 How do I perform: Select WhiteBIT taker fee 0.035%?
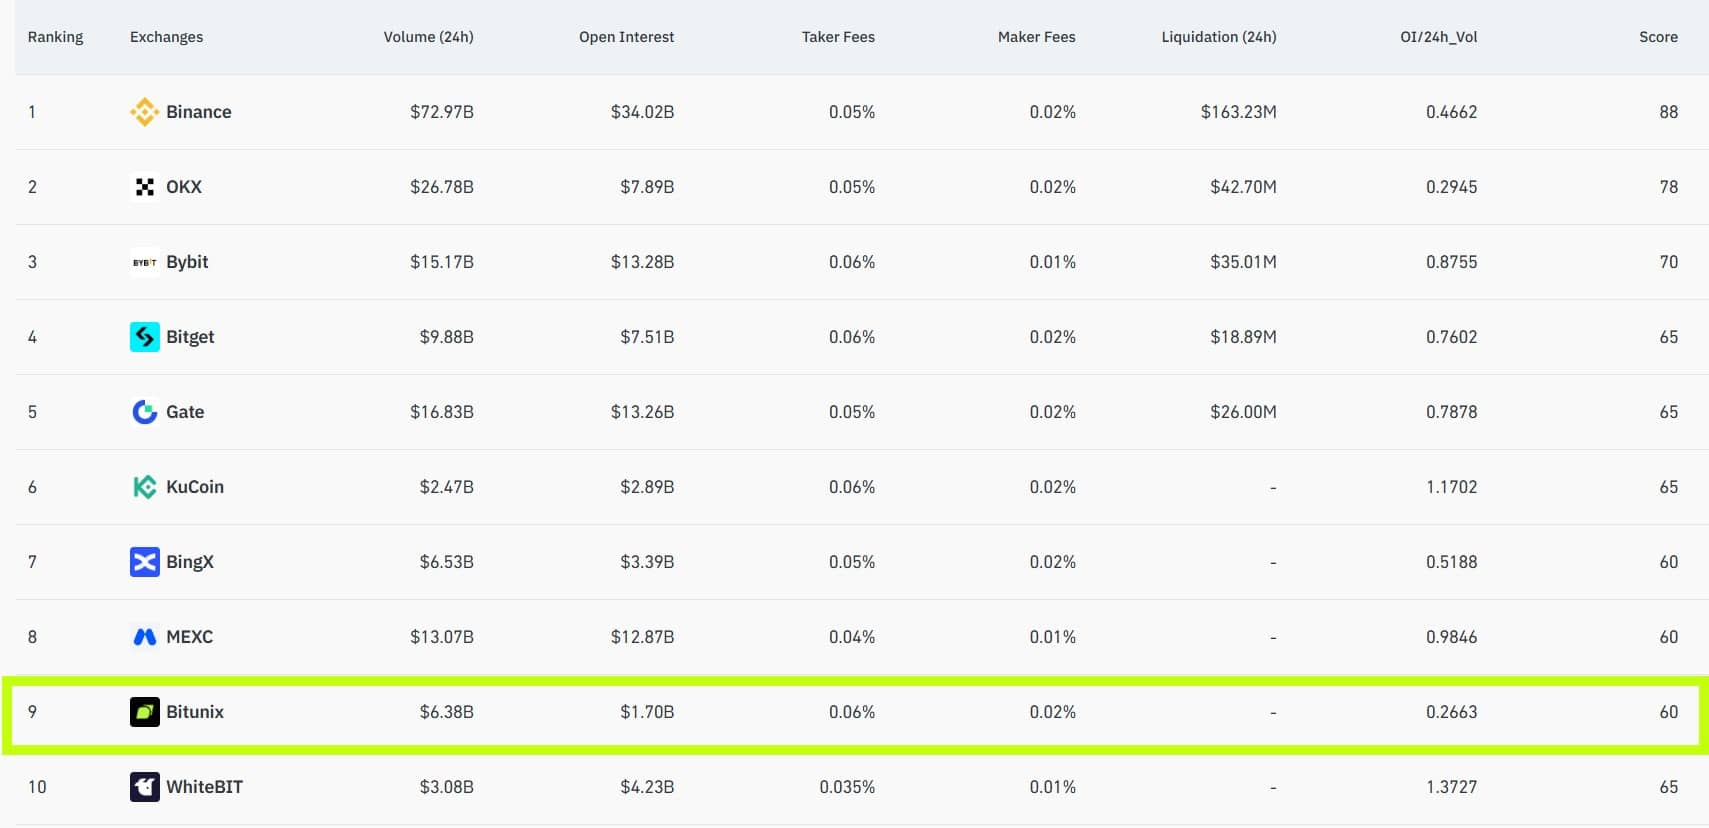(848, 787)
